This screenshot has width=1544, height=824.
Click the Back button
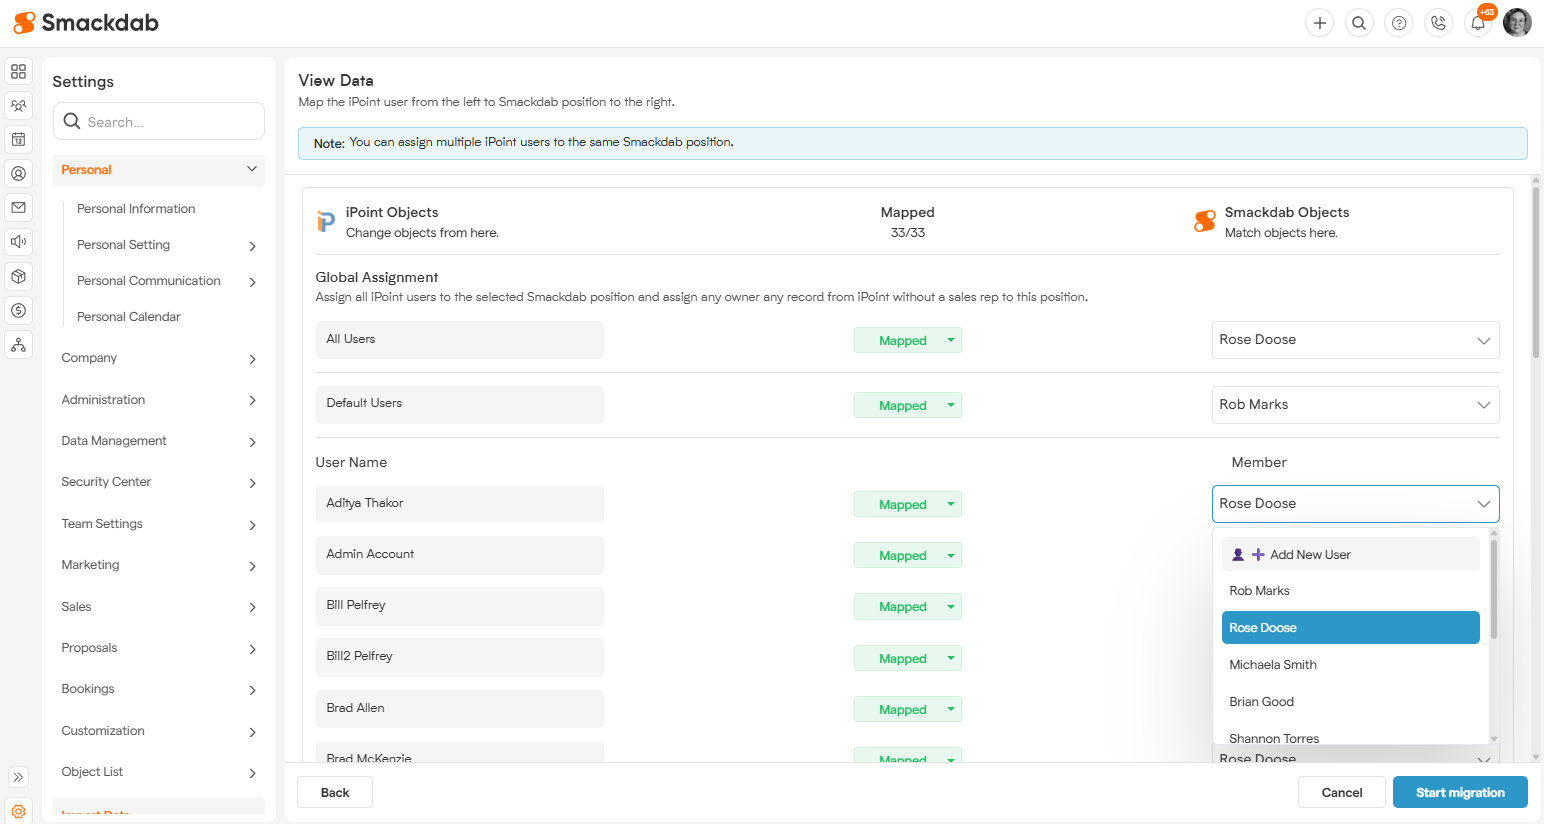pos(335,793)
